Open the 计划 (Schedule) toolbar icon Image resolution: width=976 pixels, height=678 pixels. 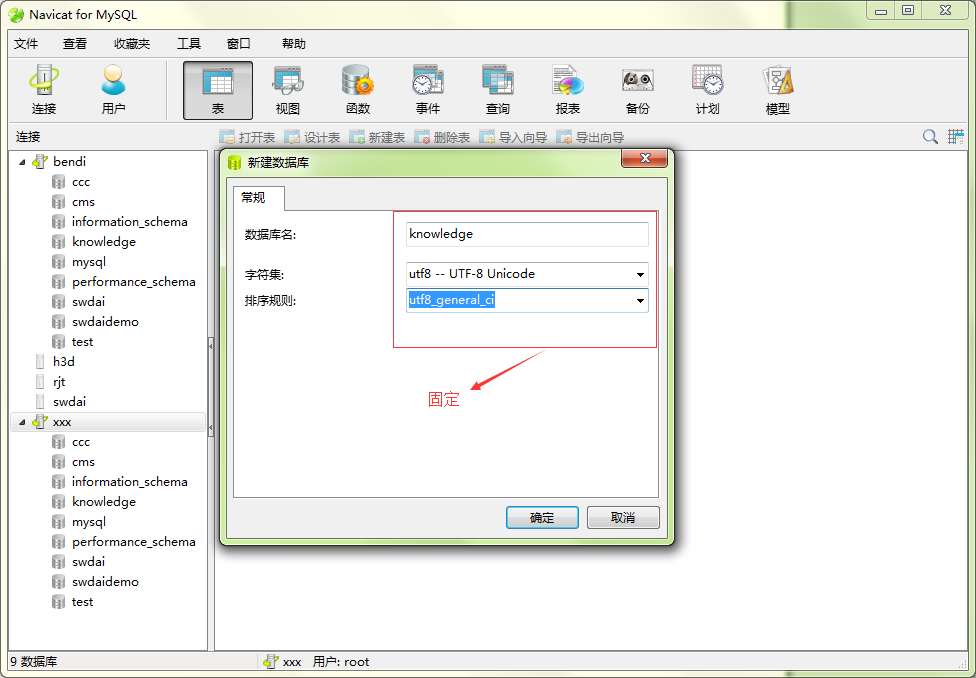point(707,90)
